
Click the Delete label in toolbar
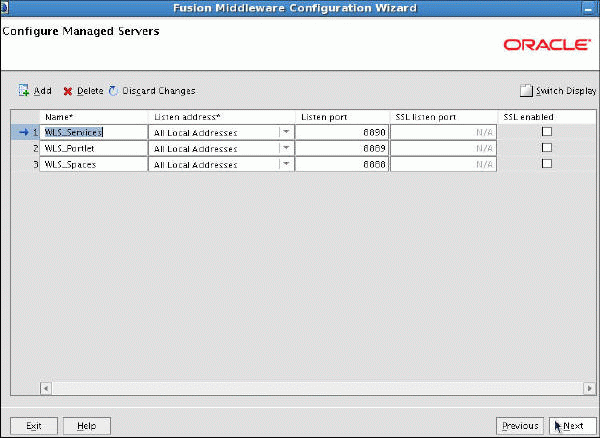tap(90, 91)
